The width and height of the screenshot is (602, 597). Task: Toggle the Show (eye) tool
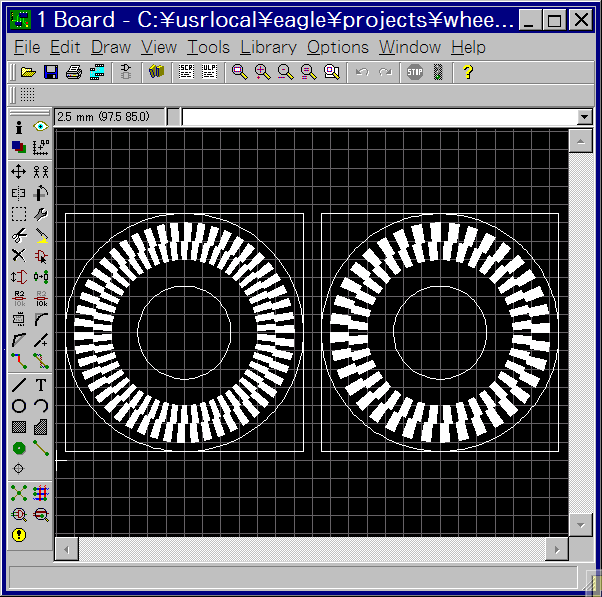(x=41, y=127)
